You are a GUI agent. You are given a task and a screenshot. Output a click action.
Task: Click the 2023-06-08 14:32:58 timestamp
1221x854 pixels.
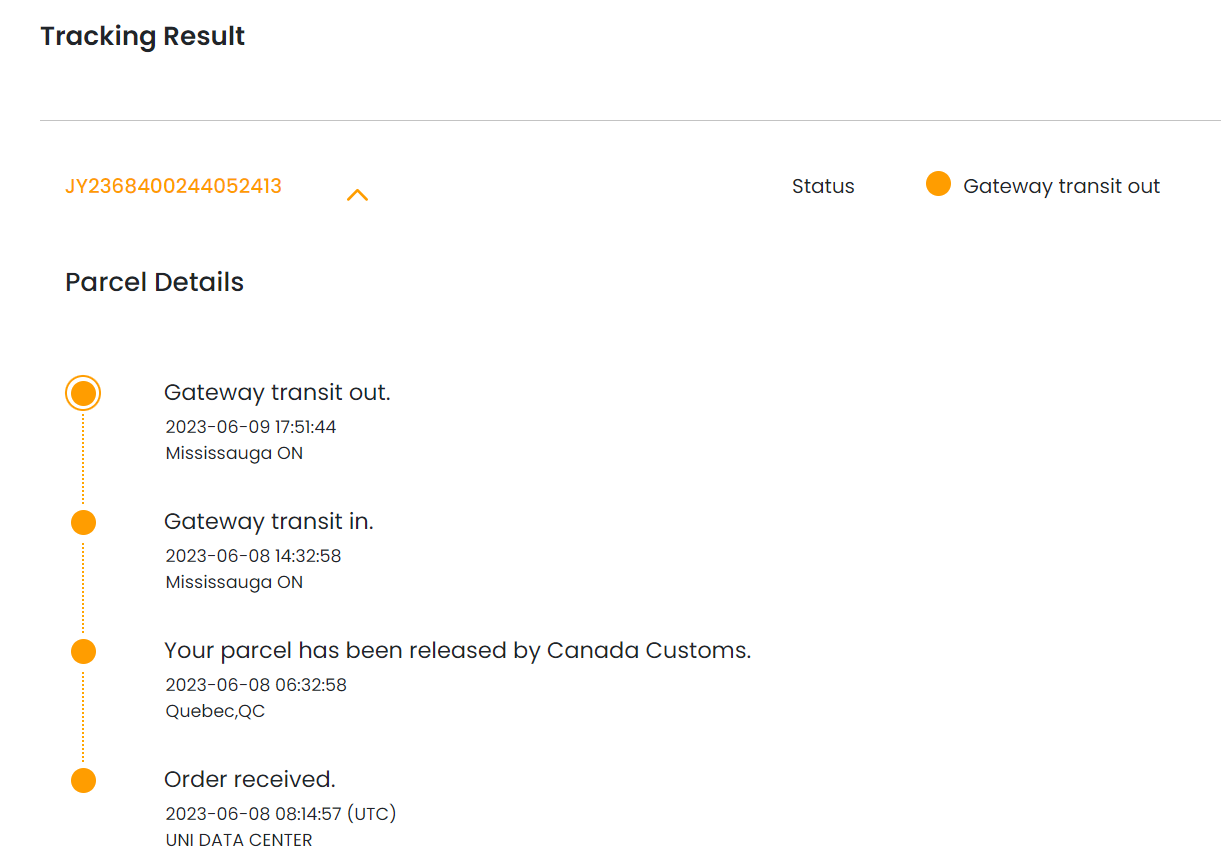[x=253, y=556]
